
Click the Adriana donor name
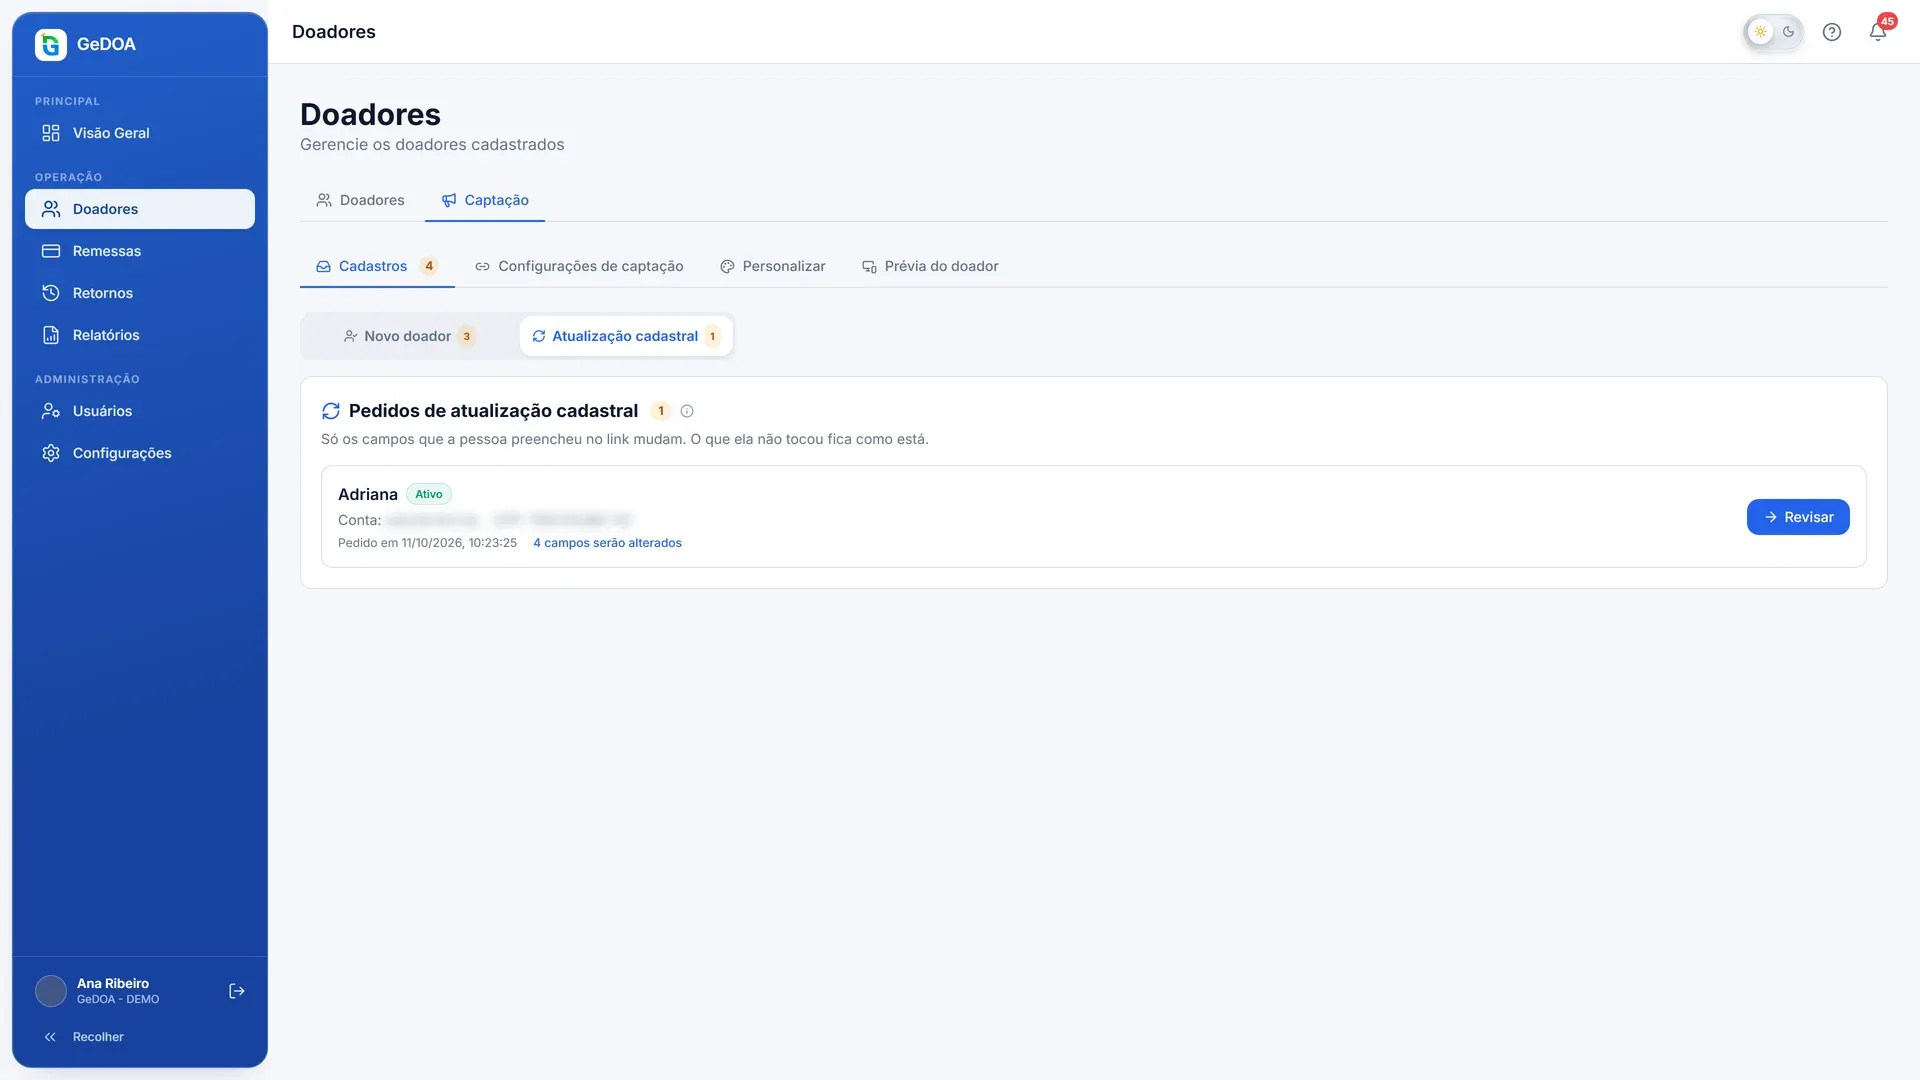(368, 494)
